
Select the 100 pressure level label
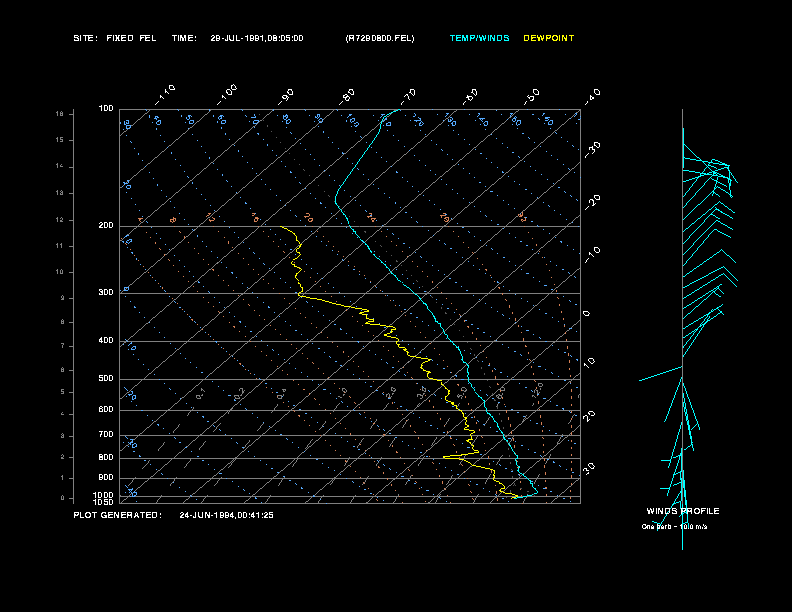point(106,108)
